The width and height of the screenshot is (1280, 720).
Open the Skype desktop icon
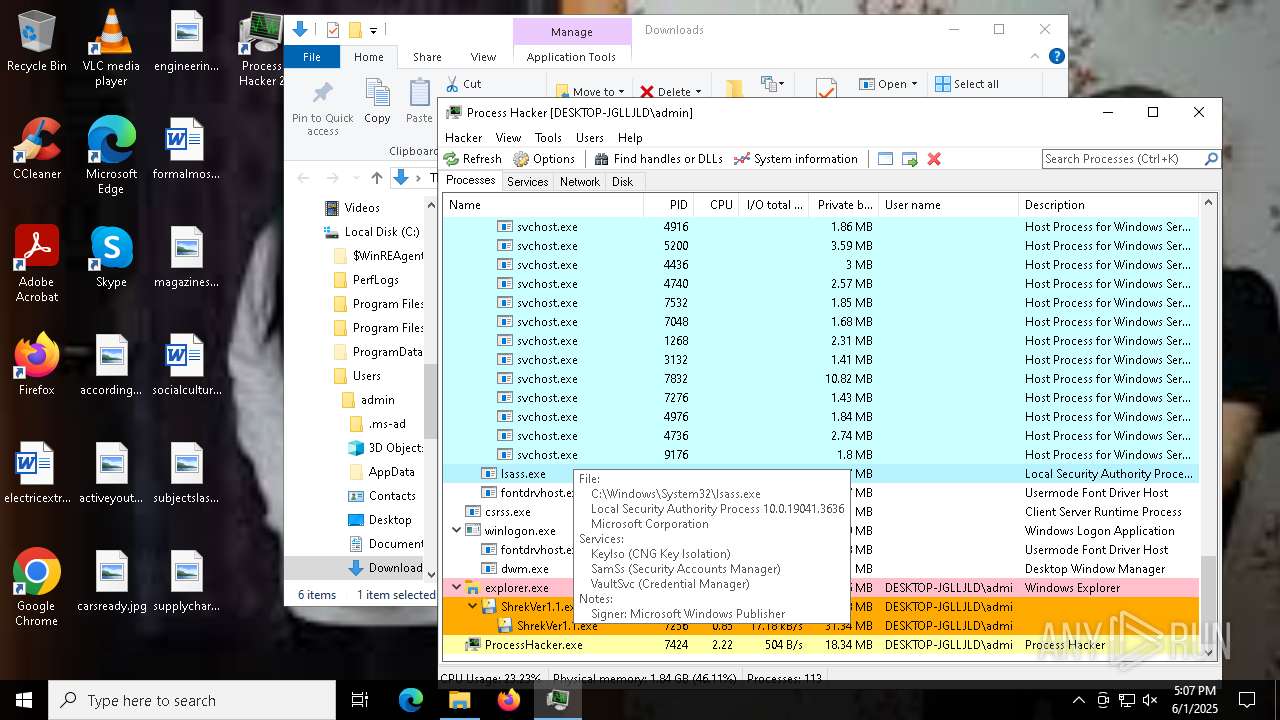click(x=111, y=256)
